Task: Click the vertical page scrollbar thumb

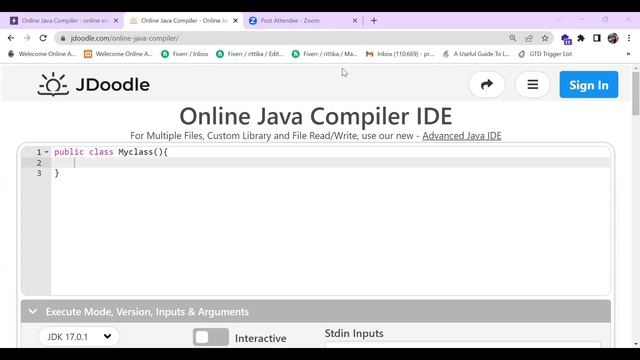Action: [636, 93]
